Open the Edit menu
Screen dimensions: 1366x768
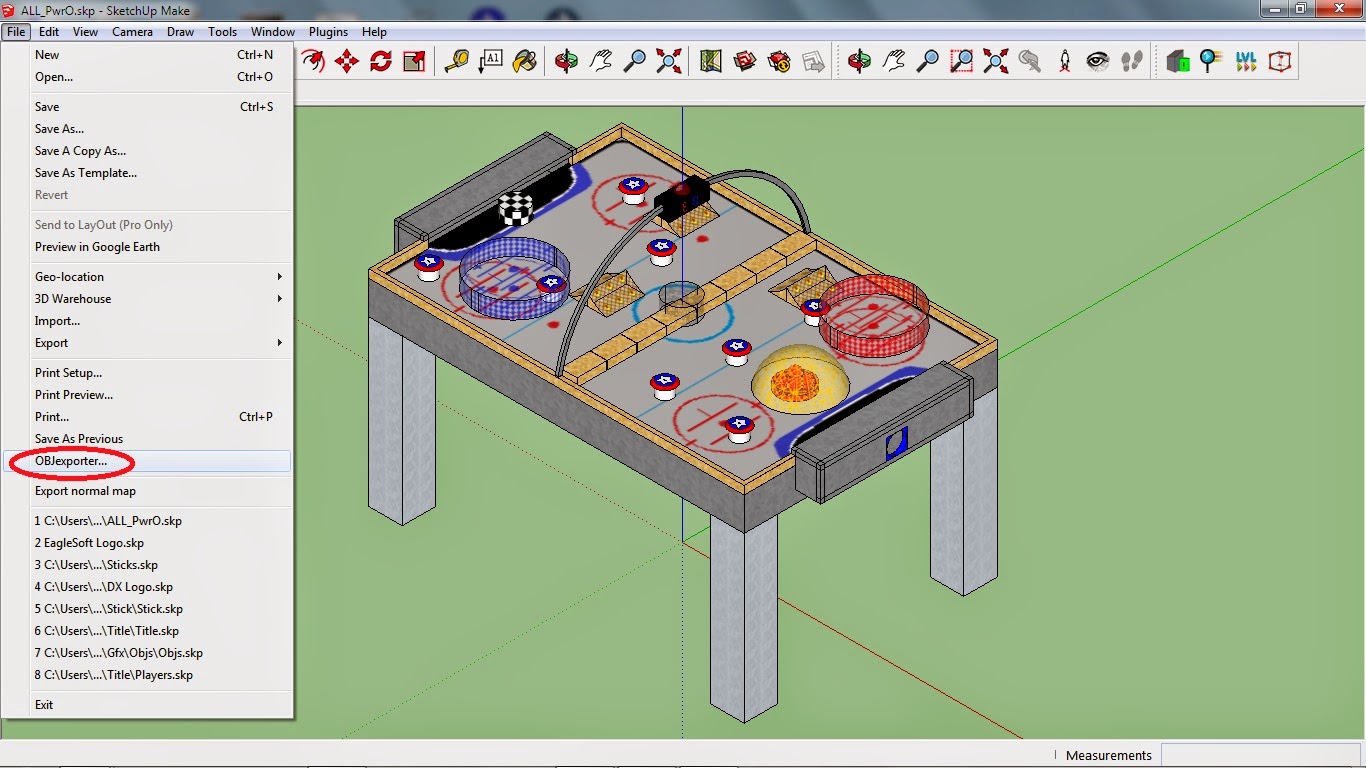pyautogui.click(x=49, y=32)
